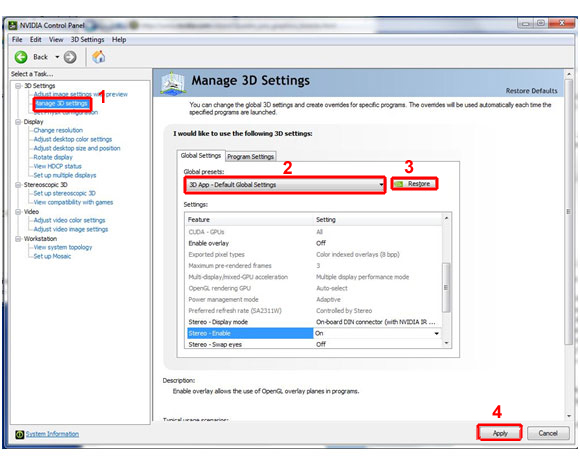Open View compatibility with games

[x=73, y=202]
